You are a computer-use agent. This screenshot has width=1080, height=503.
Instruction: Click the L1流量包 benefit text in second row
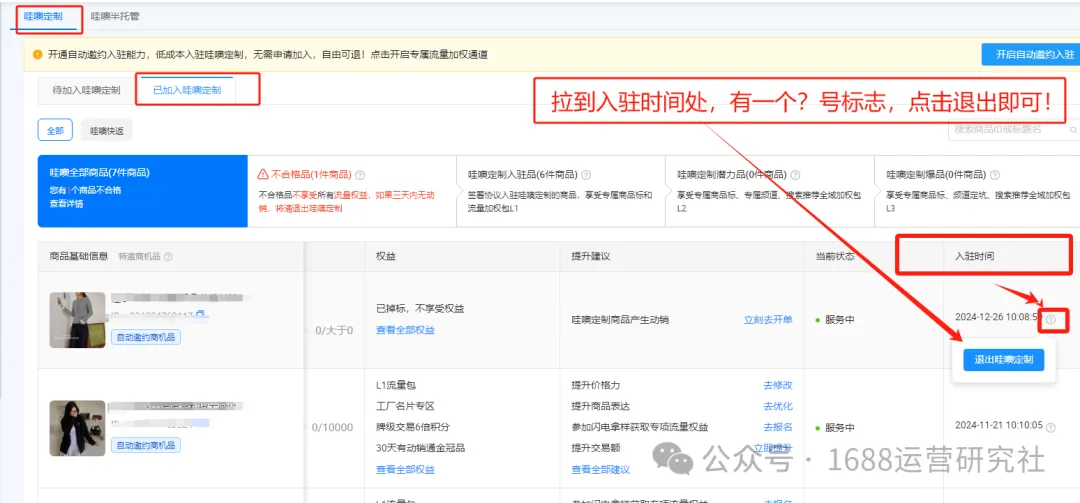(x=396, y=385)
